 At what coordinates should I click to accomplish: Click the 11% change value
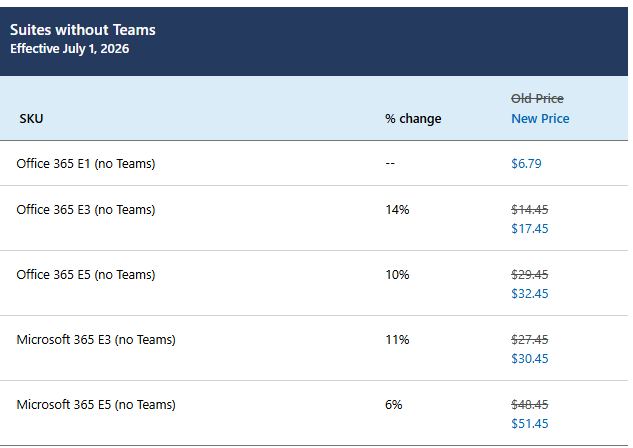(x=397, y=339)
